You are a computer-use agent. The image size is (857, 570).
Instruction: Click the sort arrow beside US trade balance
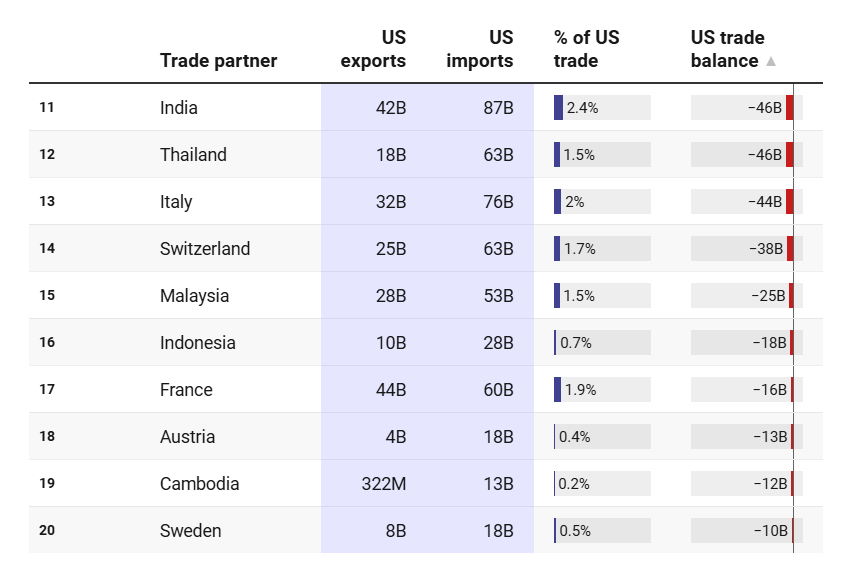pyautogui.click(x=770, y=61)
